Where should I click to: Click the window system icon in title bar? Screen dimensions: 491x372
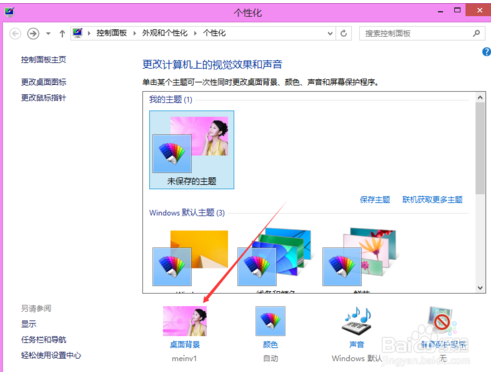coord(9,12)
